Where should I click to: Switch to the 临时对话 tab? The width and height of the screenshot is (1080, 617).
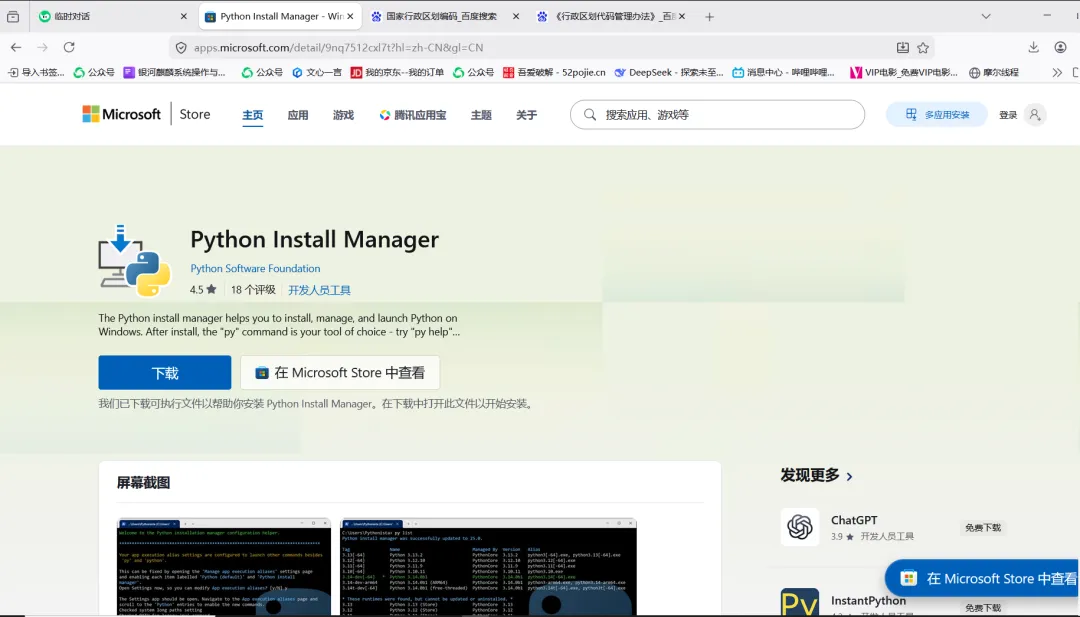coord(113,17)
